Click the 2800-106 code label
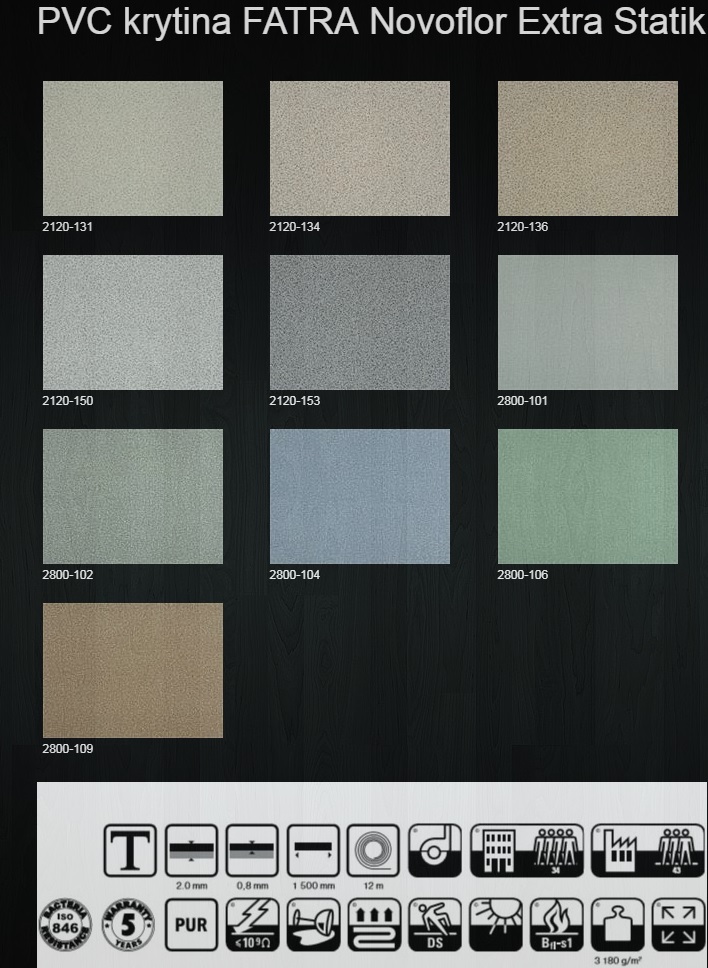 [x=522, y=575]
